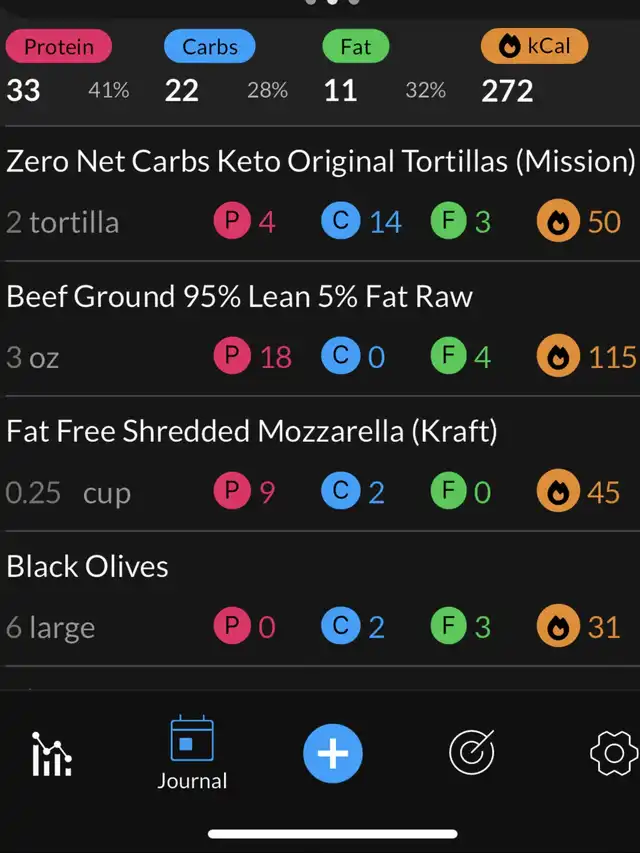Open the settings gear icon
Image resolution: width=640 pixels, height=853 pixels.
click(x=614, y=753)
